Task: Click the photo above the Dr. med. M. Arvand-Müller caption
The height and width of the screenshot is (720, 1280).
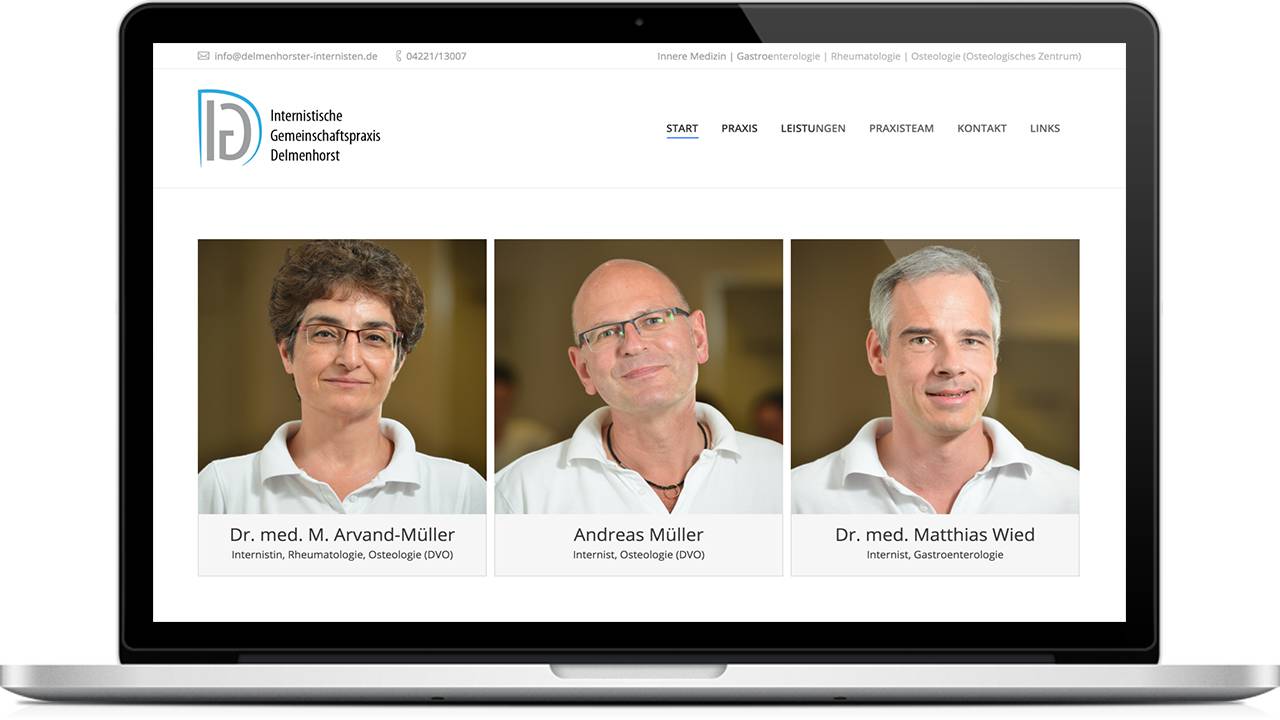Action: tap(342, 376)
